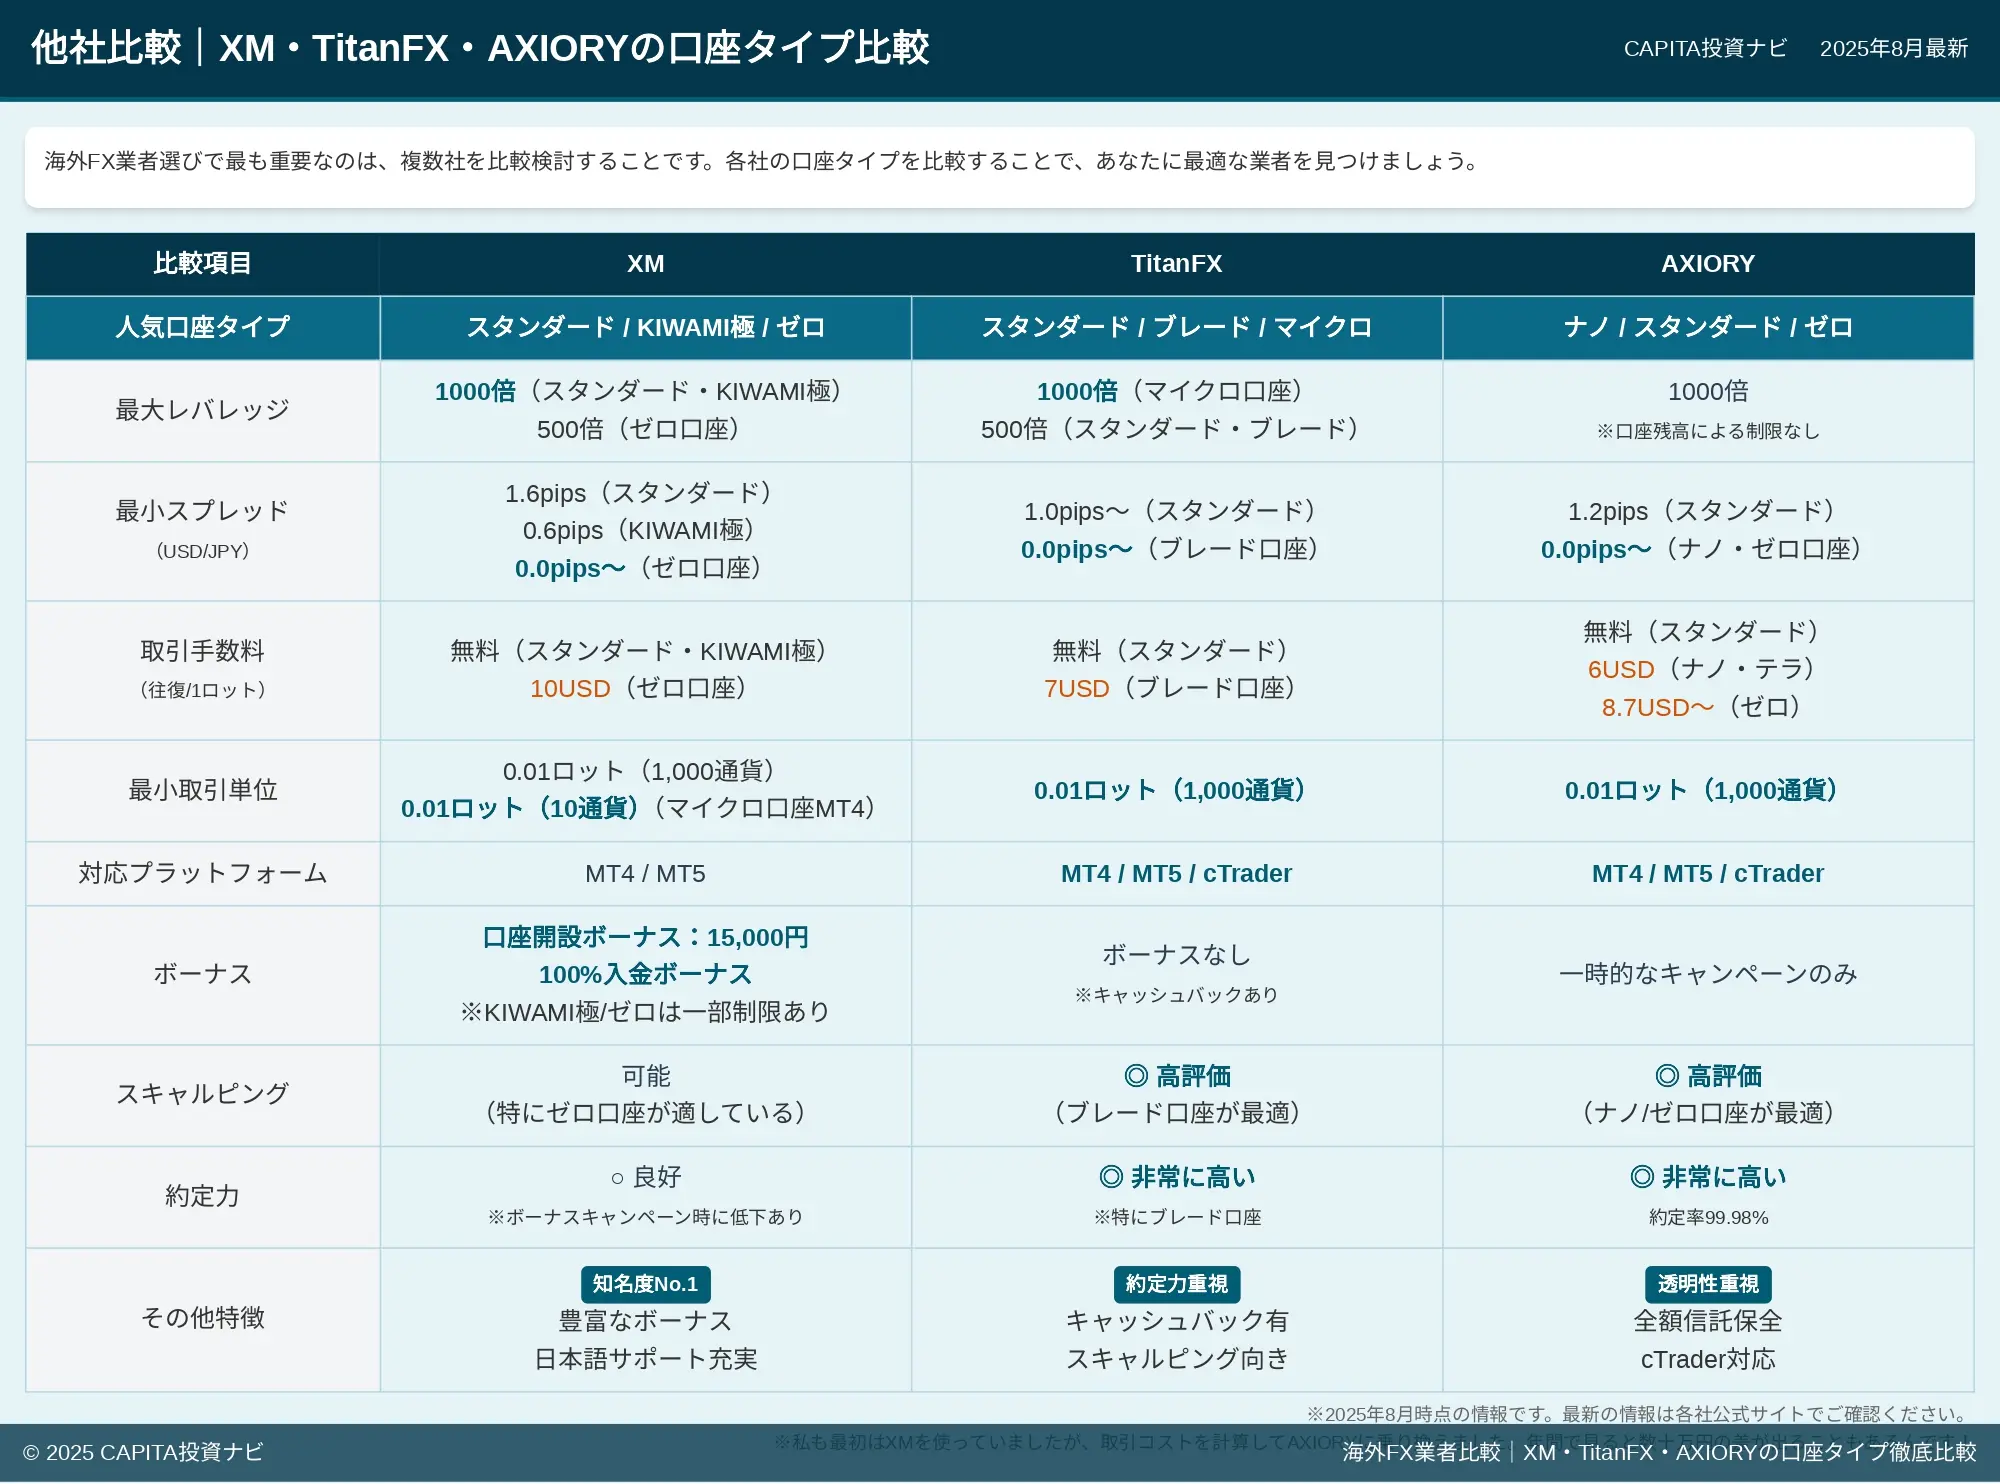Viewport: 2000px width, 1484px height.
Task: Click the ※口座残高による制限なし note
Action: click(1708, 431)
